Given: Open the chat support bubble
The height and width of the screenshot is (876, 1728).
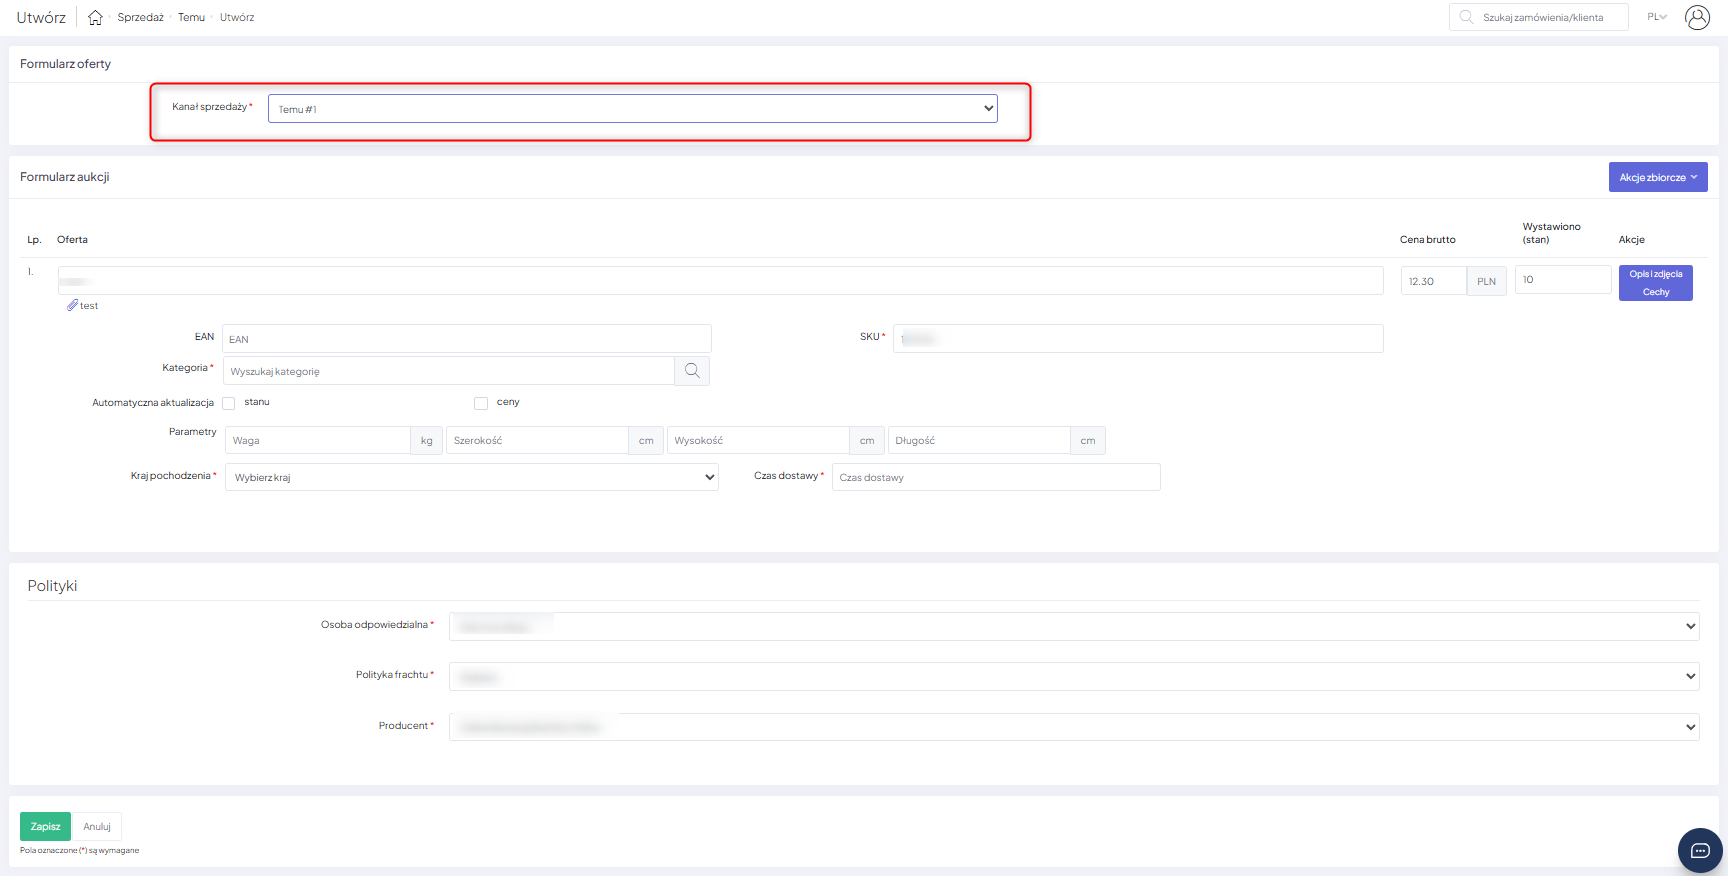Looking at the screenshot, I should 1700,850.
